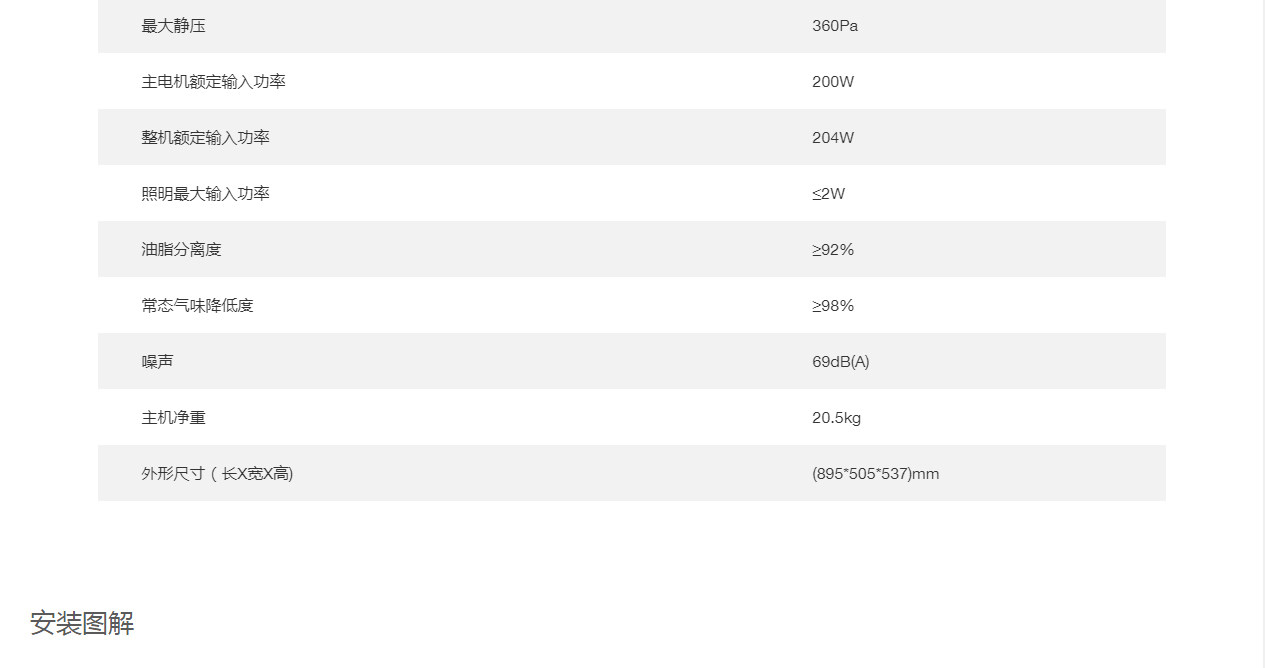
Task: Click the 油脂分离度 row label
Action: coord(181,250)
